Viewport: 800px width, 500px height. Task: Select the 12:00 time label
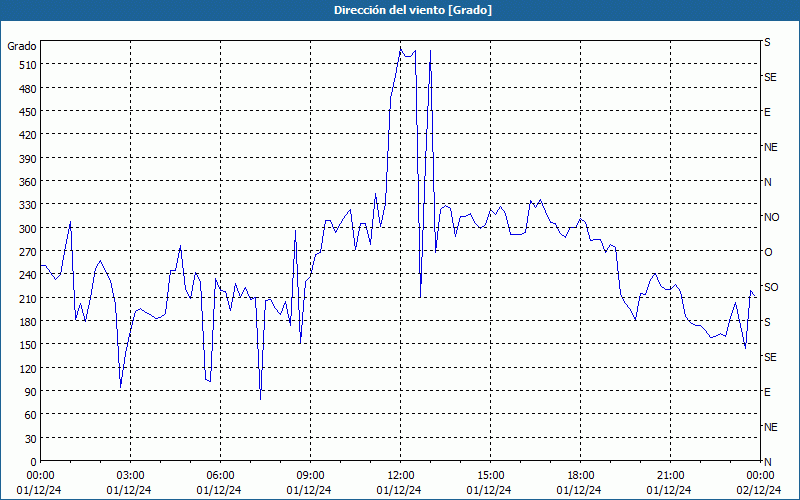[x=401, y=476]
